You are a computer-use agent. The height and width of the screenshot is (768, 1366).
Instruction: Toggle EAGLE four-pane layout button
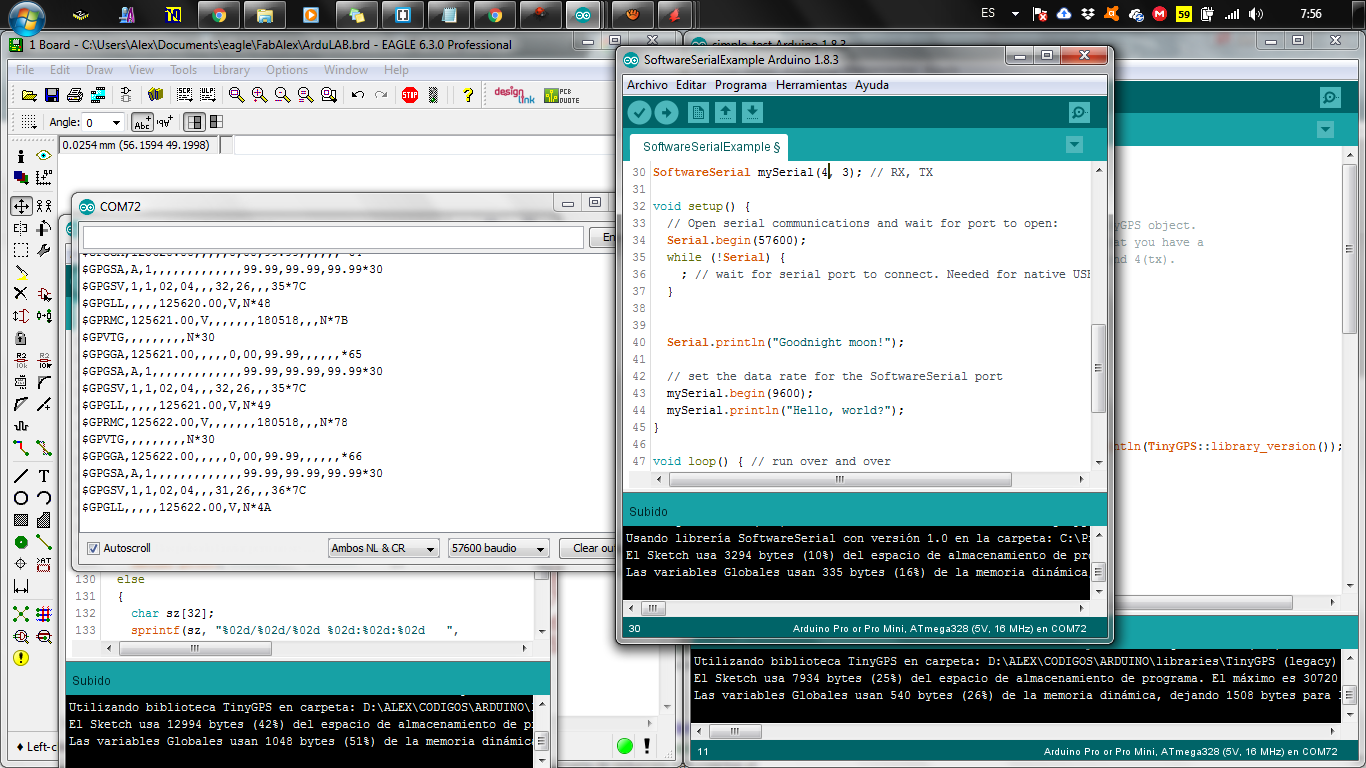215,122
